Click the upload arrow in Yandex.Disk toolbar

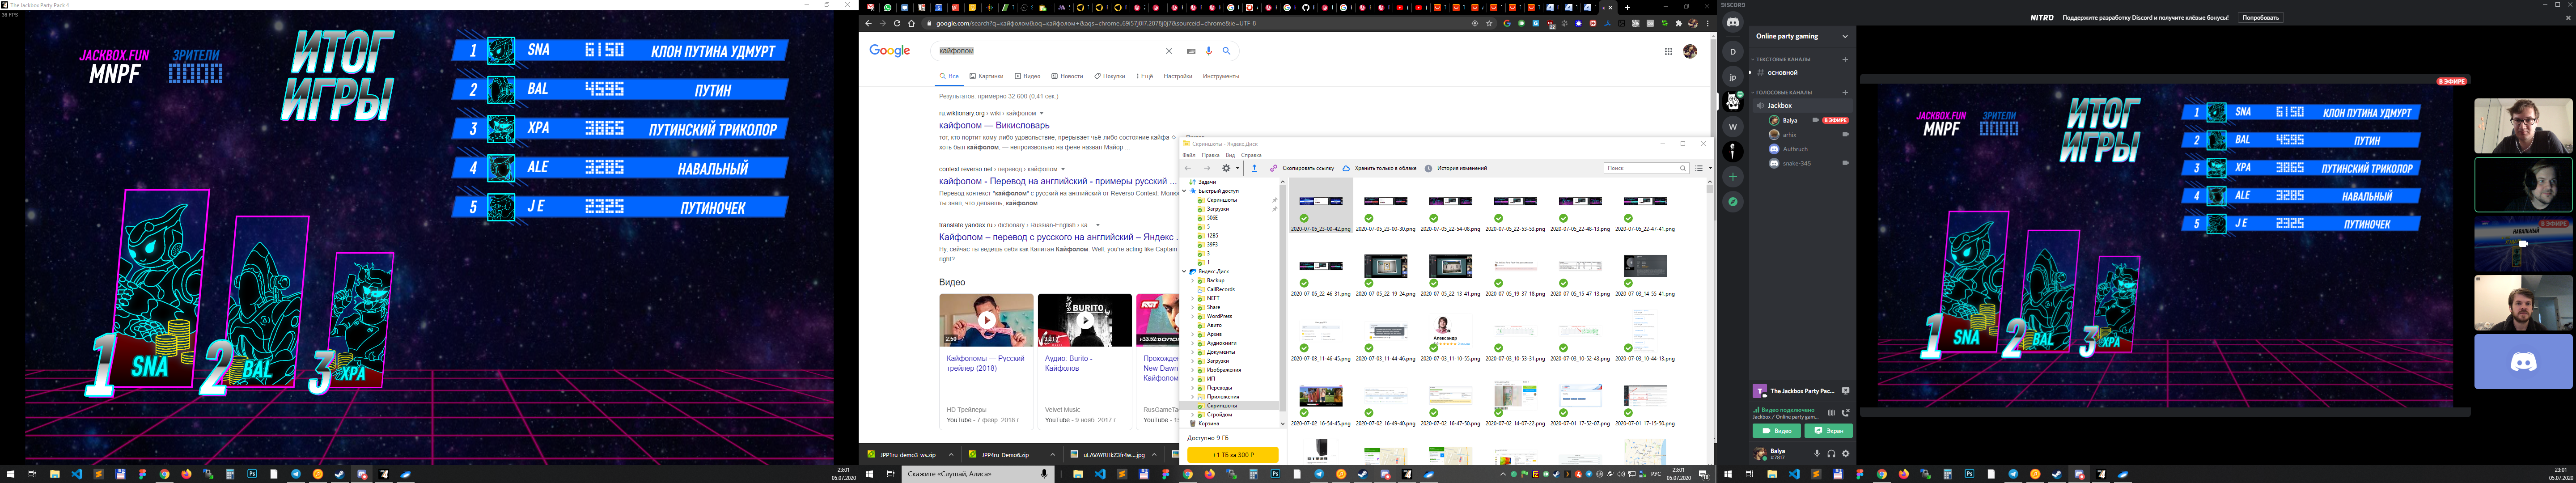pyautogui.click(x=1254, y=168)
